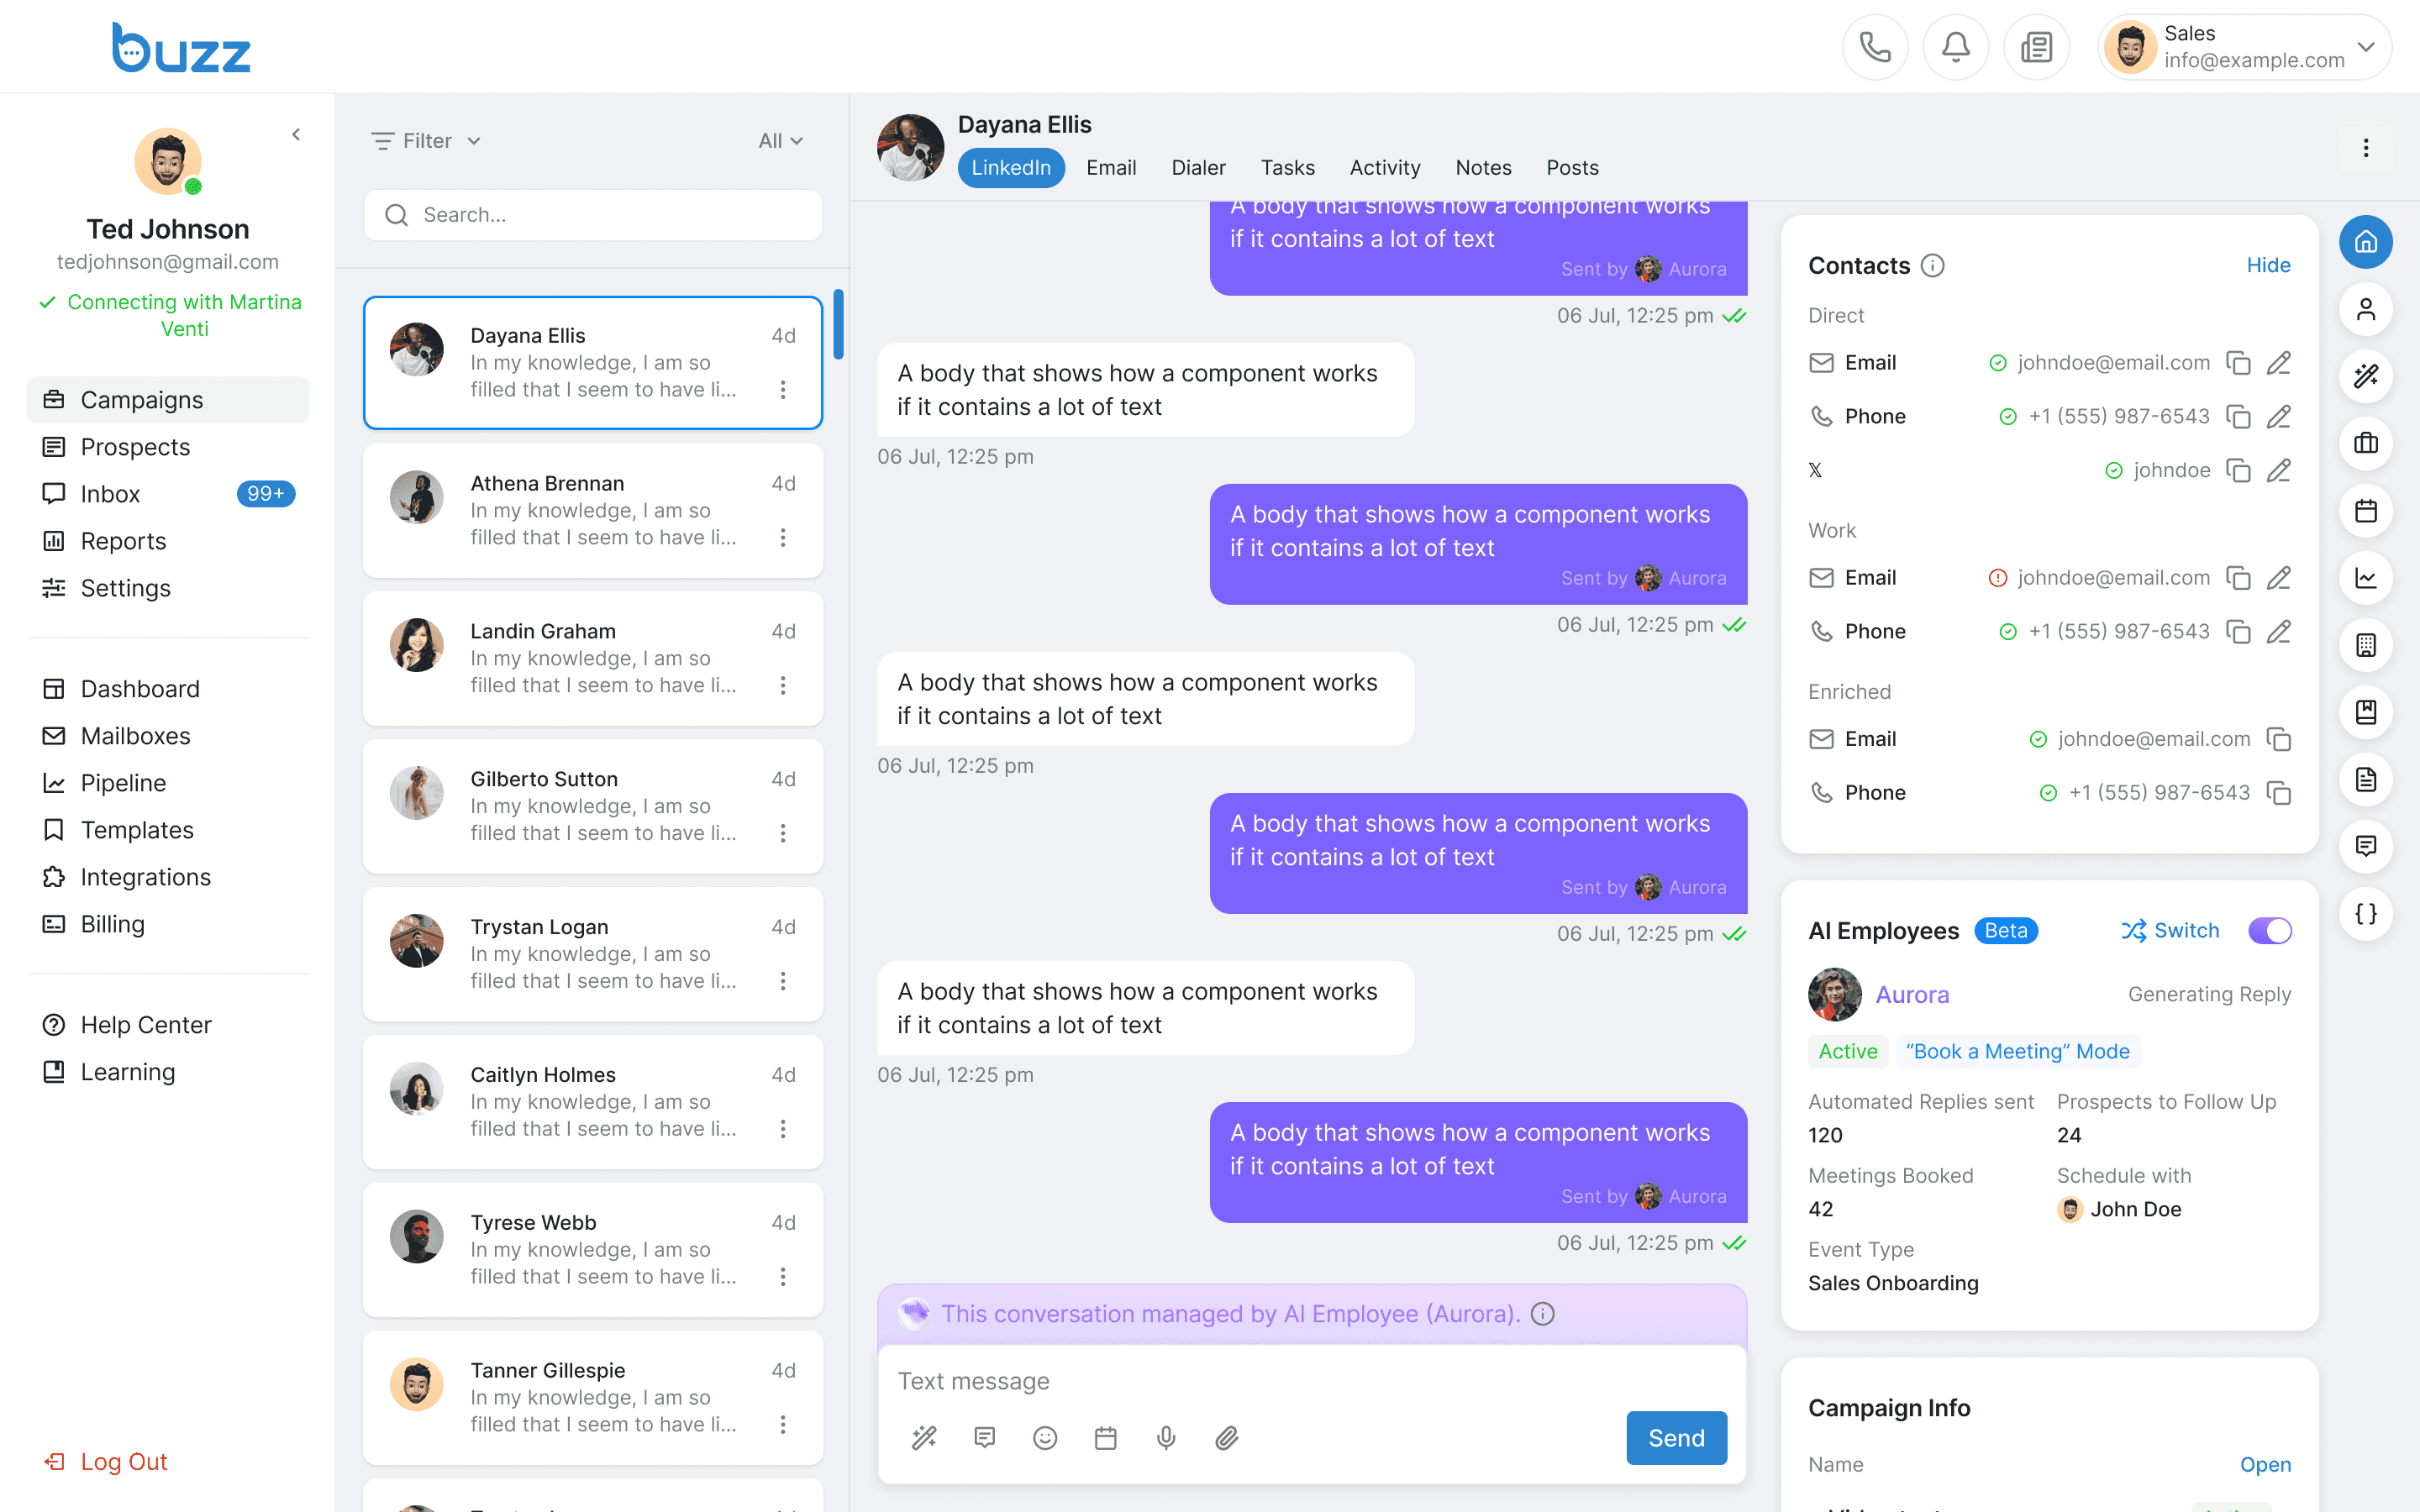Viewport: 2420px width, 1512px height.
Task: Open Gilberto Sutton conversation
Action: click(x=593, y=807)
